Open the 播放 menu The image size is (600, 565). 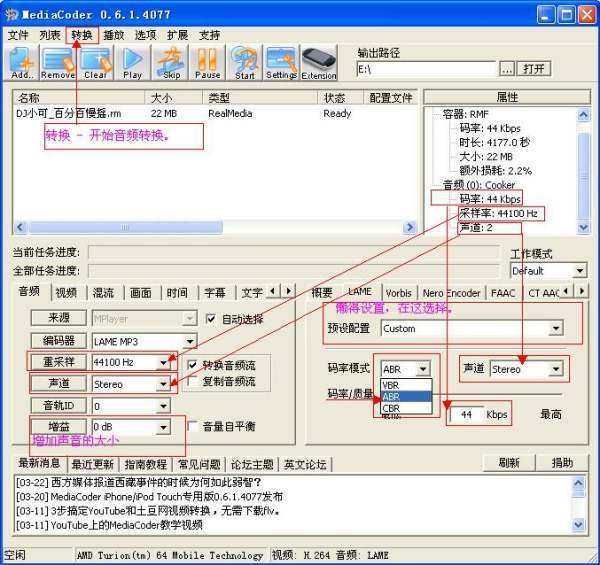114,35
